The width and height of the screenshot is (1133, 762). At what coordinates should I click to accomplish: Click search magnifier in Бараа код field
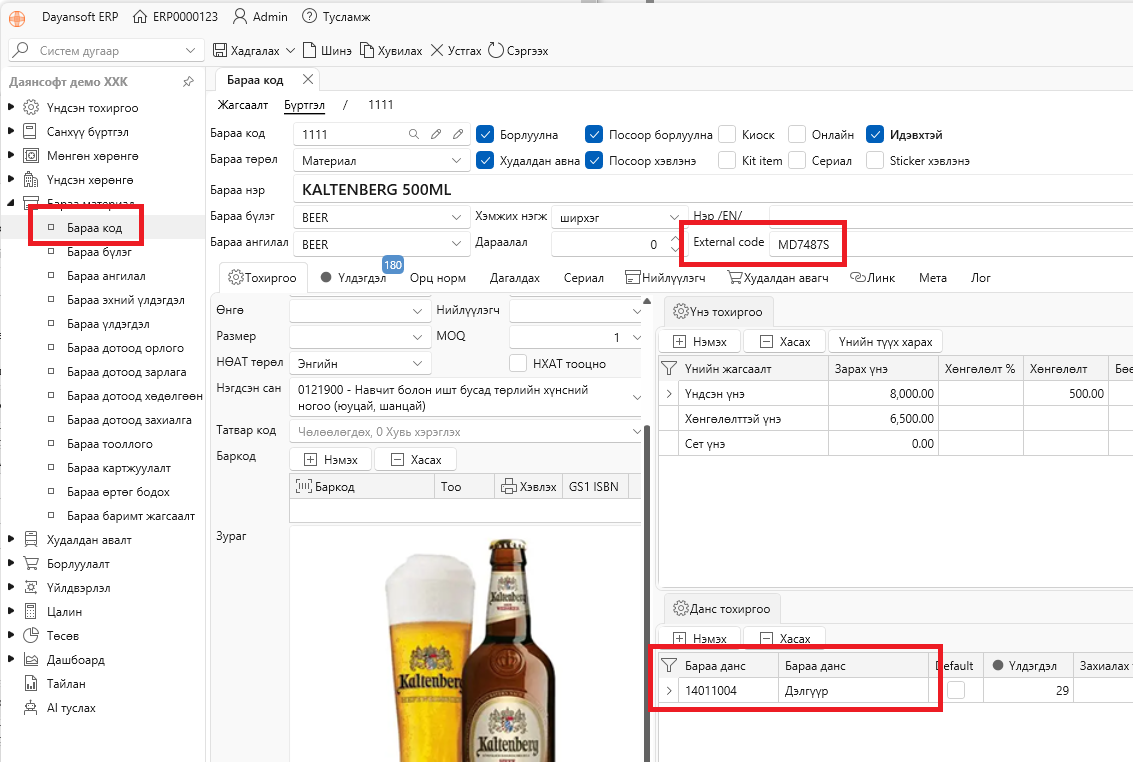coord(413,134)
